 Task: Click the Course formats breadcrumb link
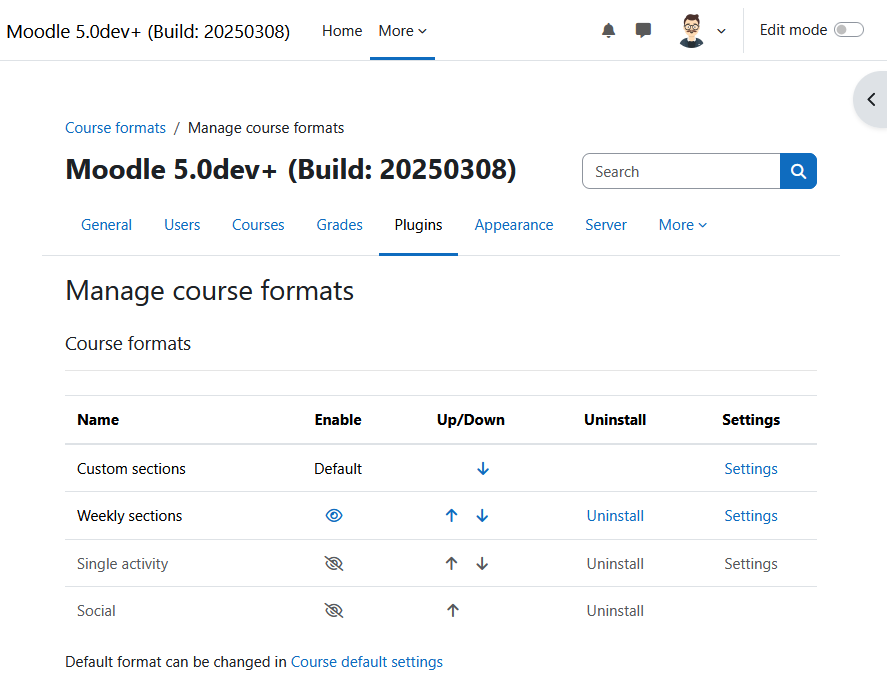[x=115, y=128]
